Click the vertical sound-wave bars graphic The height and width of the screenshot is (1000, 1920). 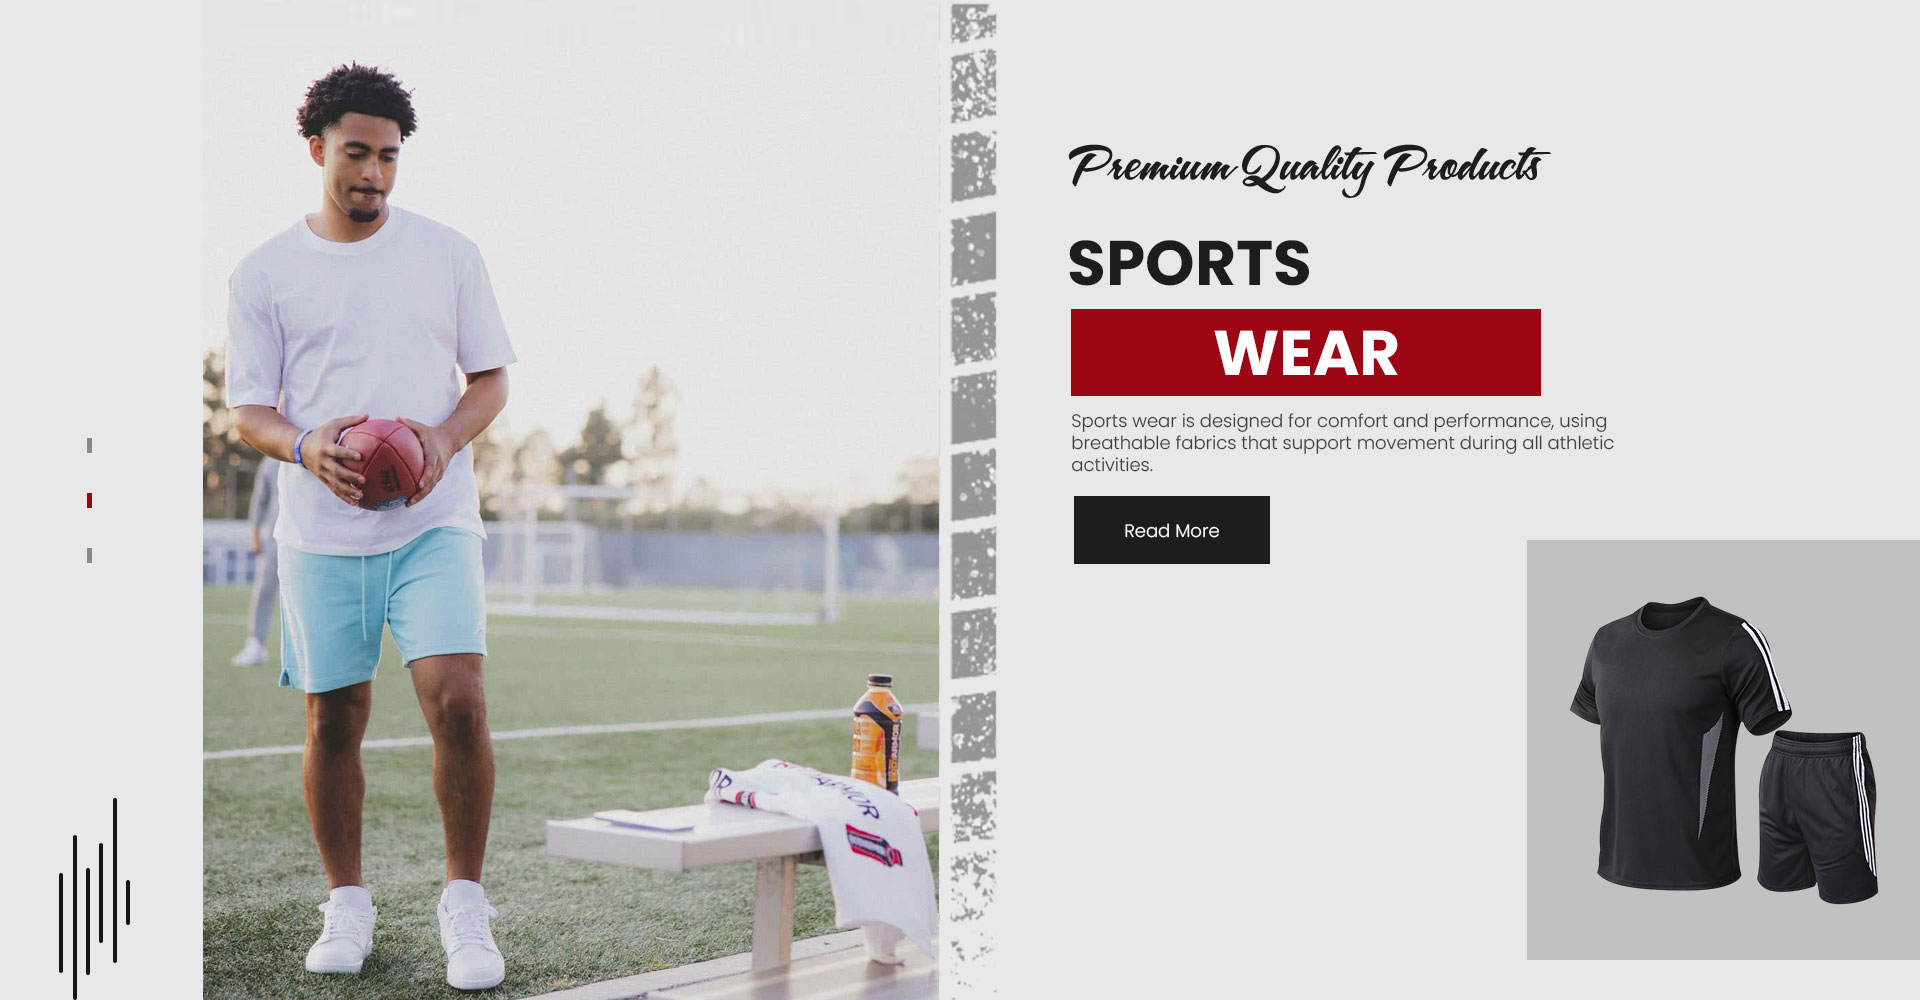pyautogui.click(x=94, y=898)
